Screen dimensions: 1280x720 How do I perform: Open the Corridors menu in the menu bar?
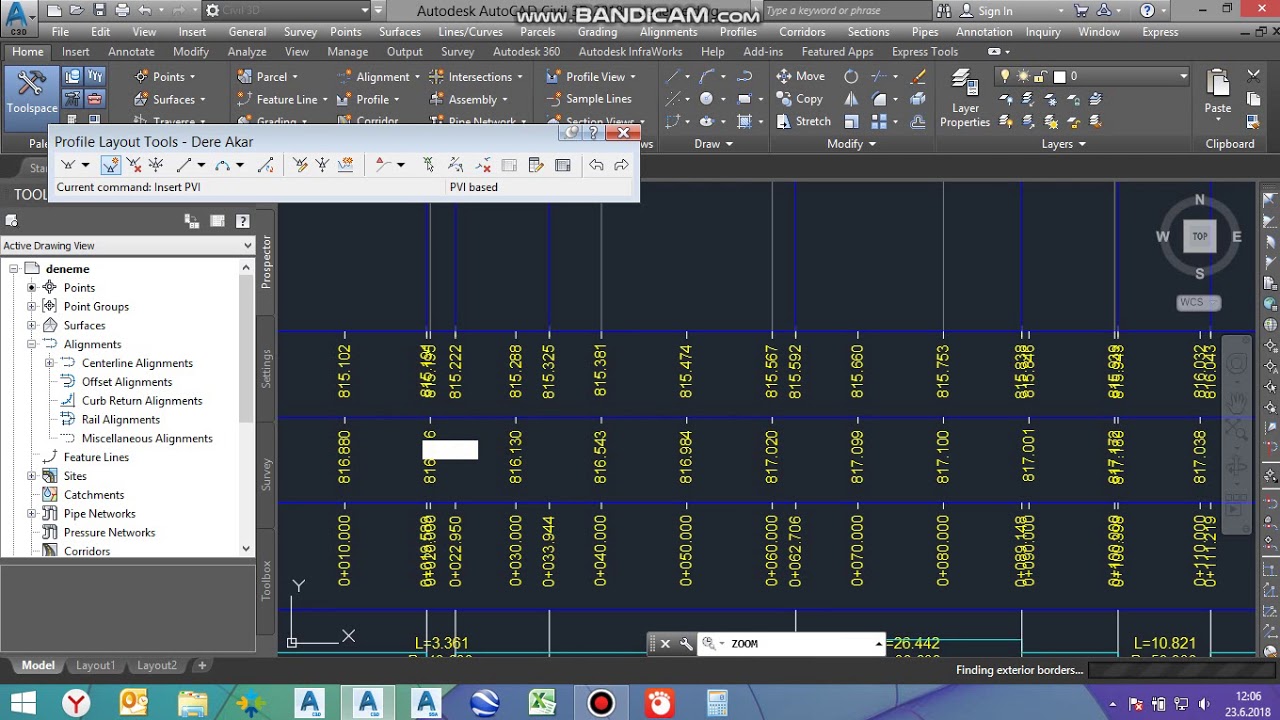click(x=802, y=32)
